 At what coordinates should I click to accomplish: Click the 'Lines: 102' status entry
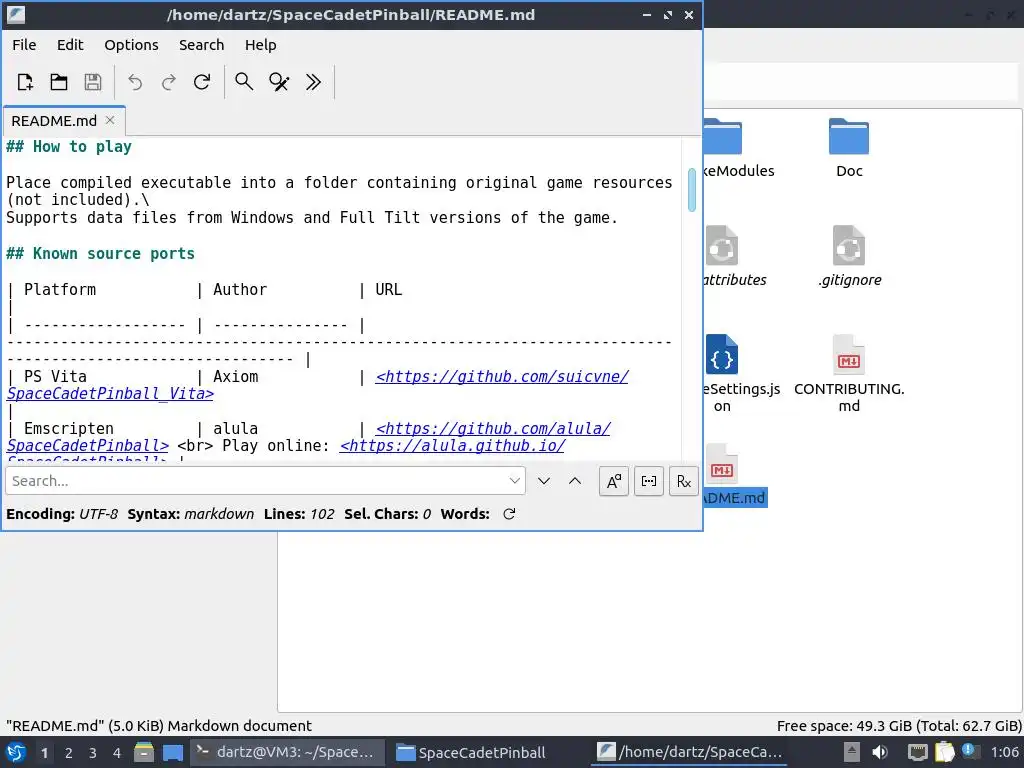tap(299, 514)
